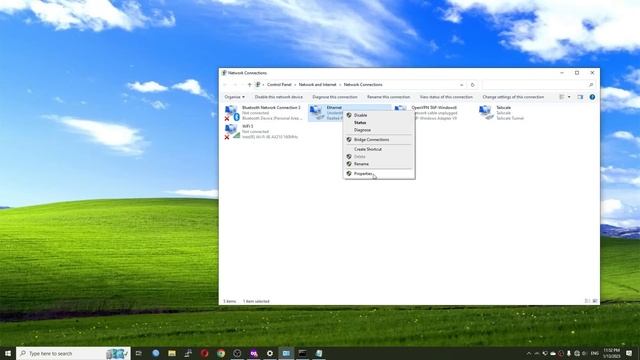Switch to the active Control Panel taskbar button

286,353
